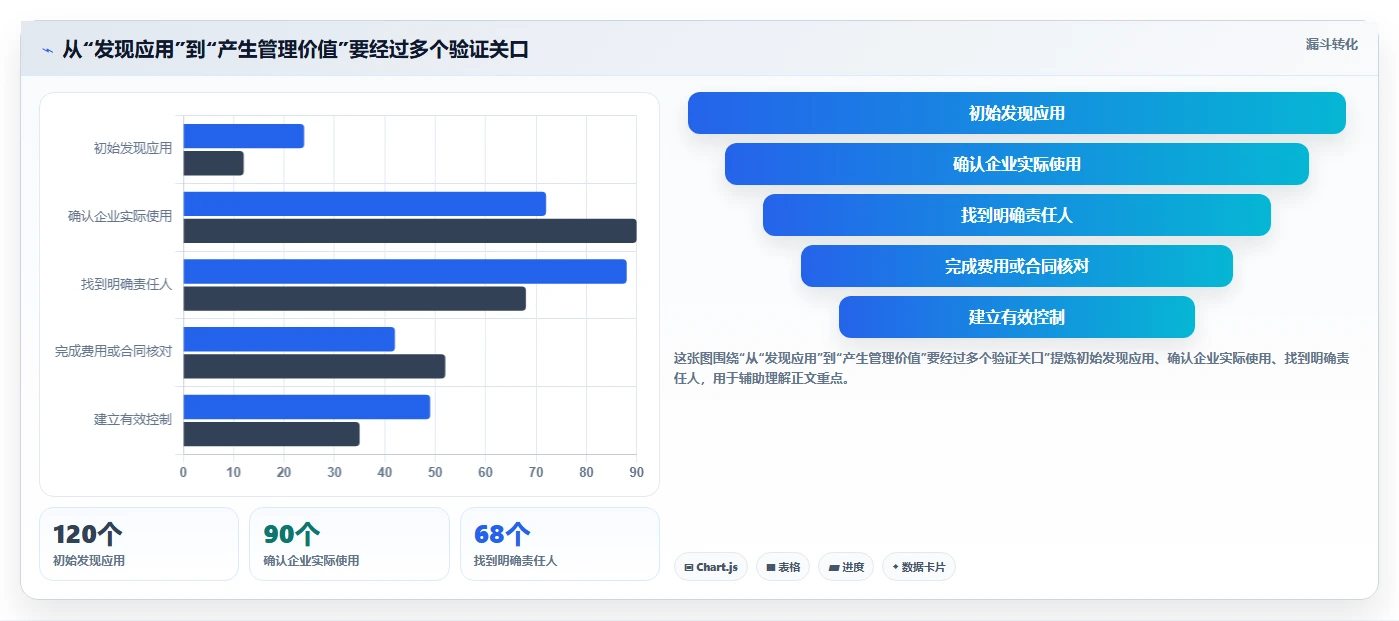Click the blue bar for 建立有效控制
Screen dimensions: 1399x621
(x=306, y=407)
